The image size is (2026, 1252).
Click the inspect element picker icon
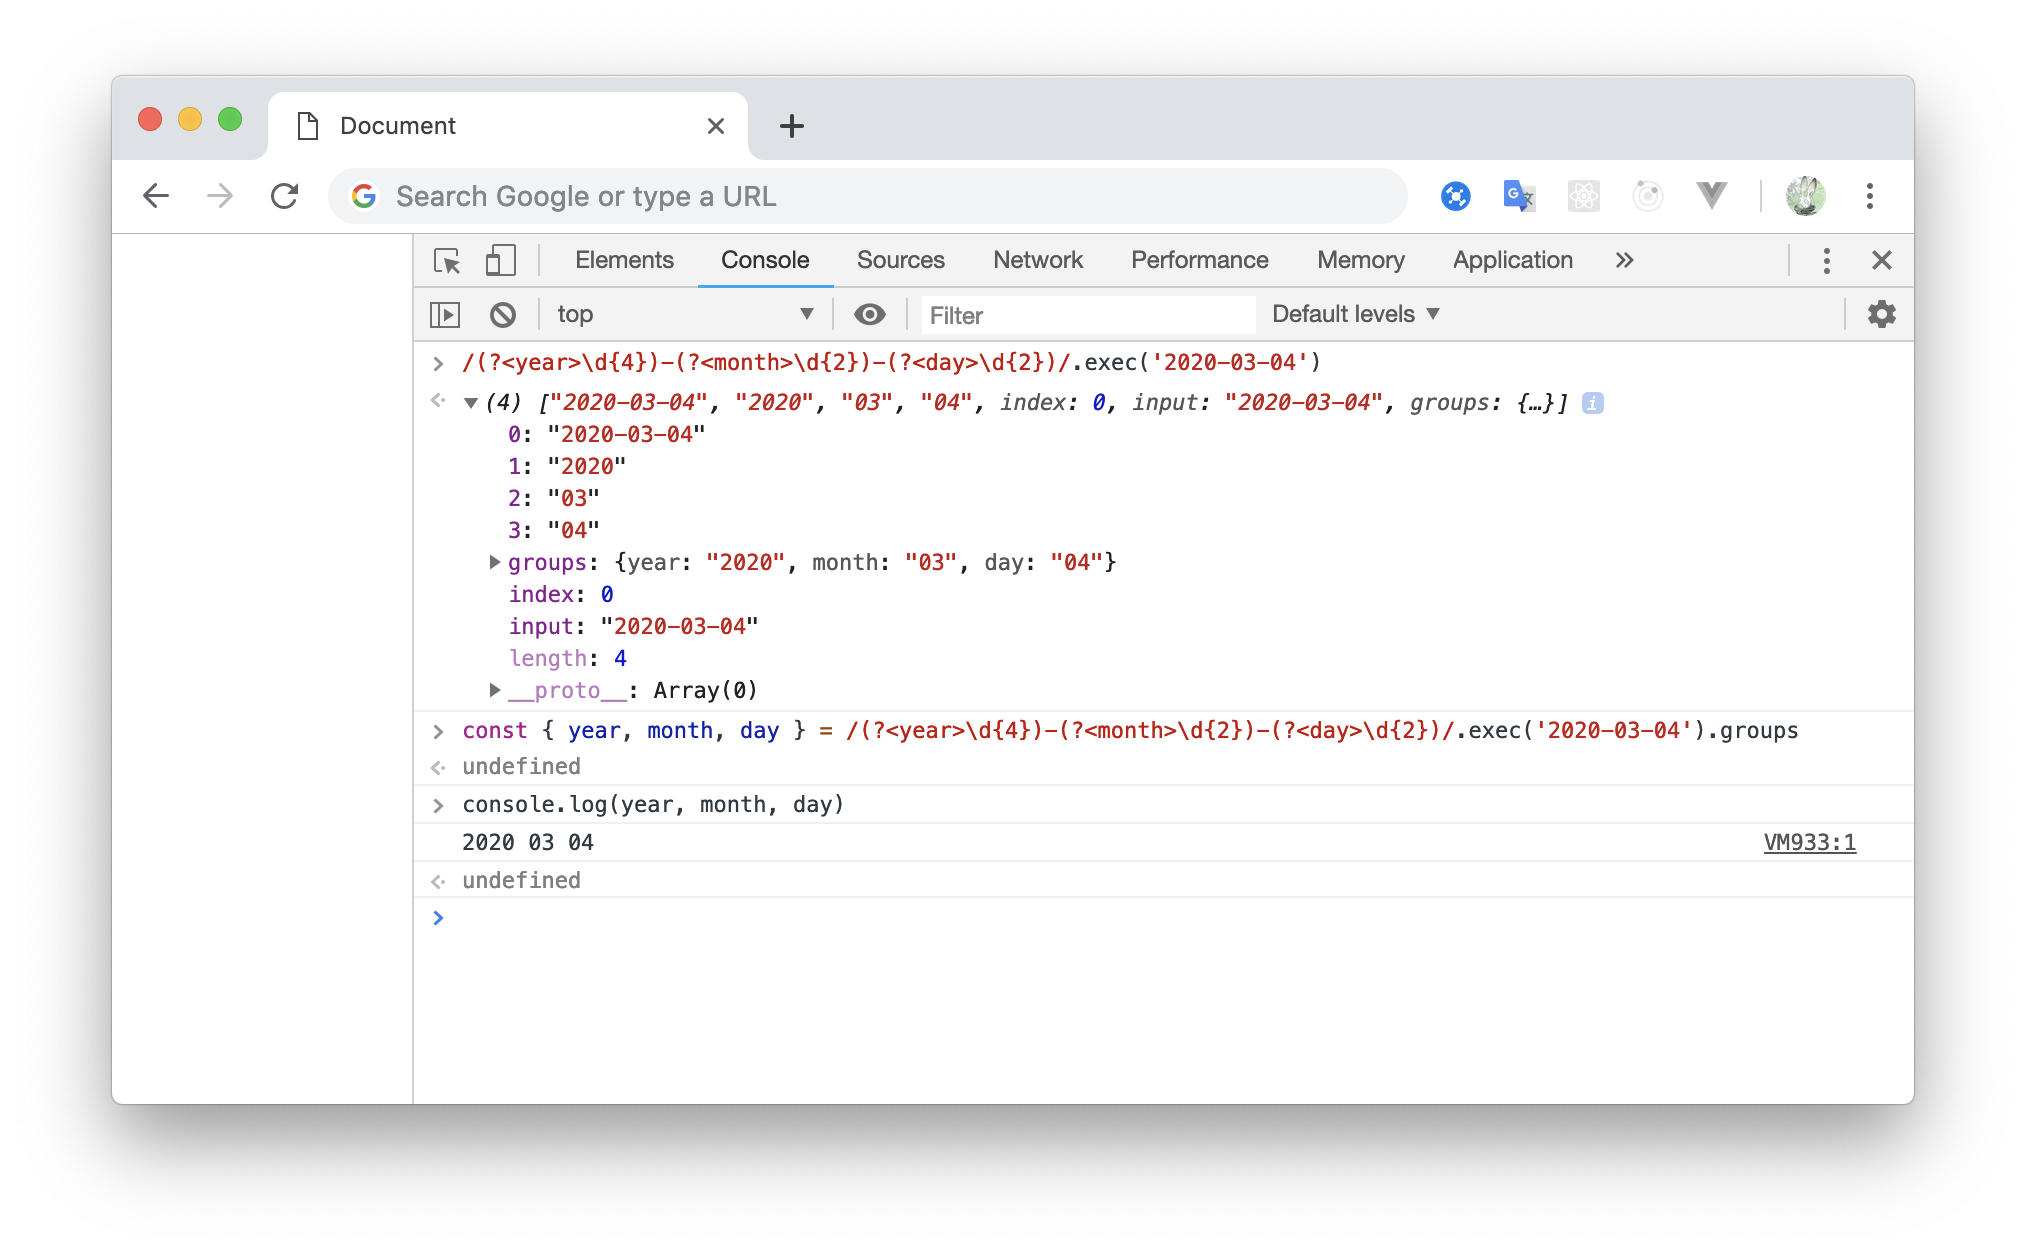(x=447, y=261)
